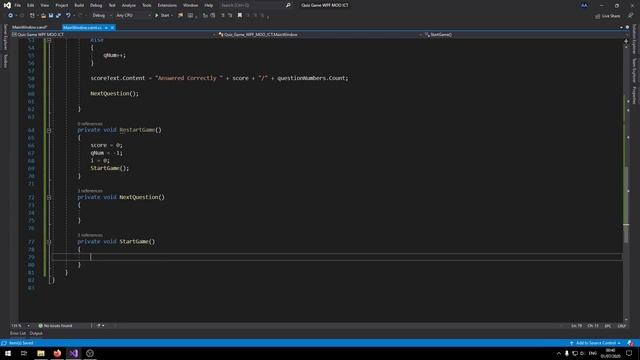Open the tab list overflow arrow
Screen dimensions: 640x360
tap(621, 27)
